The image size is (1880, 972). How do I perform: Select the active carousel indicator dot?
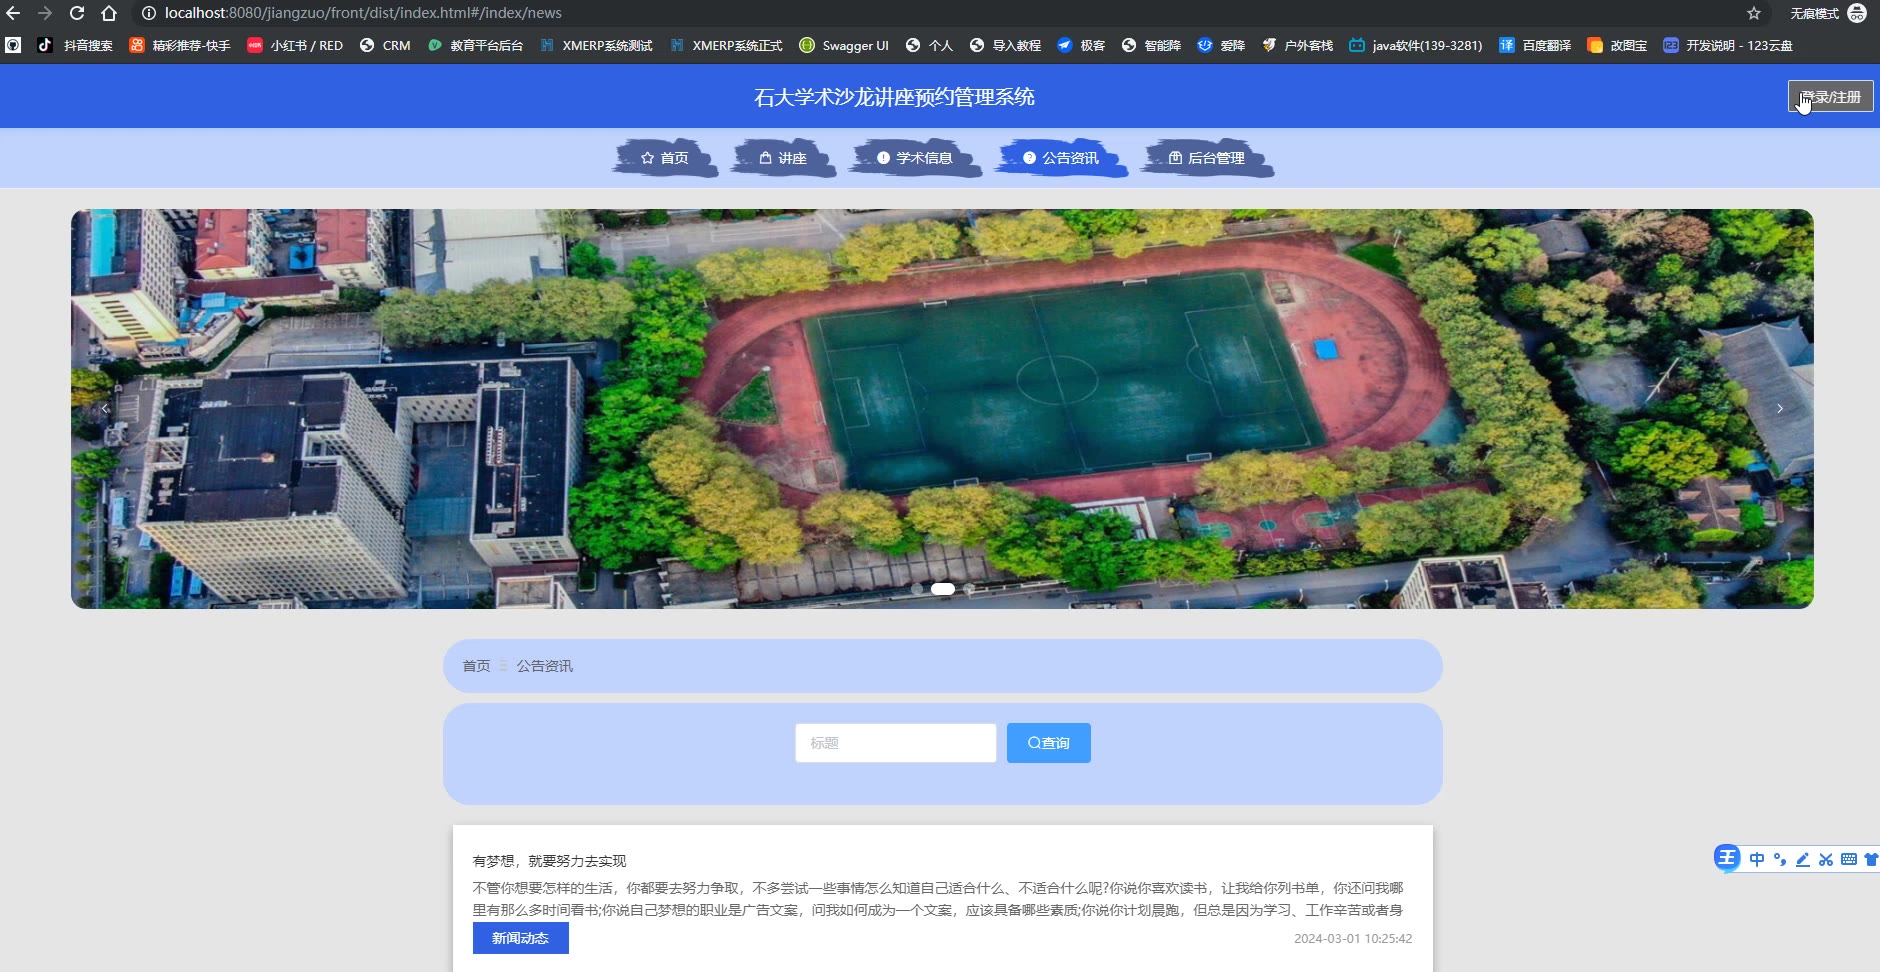[943, 589]
